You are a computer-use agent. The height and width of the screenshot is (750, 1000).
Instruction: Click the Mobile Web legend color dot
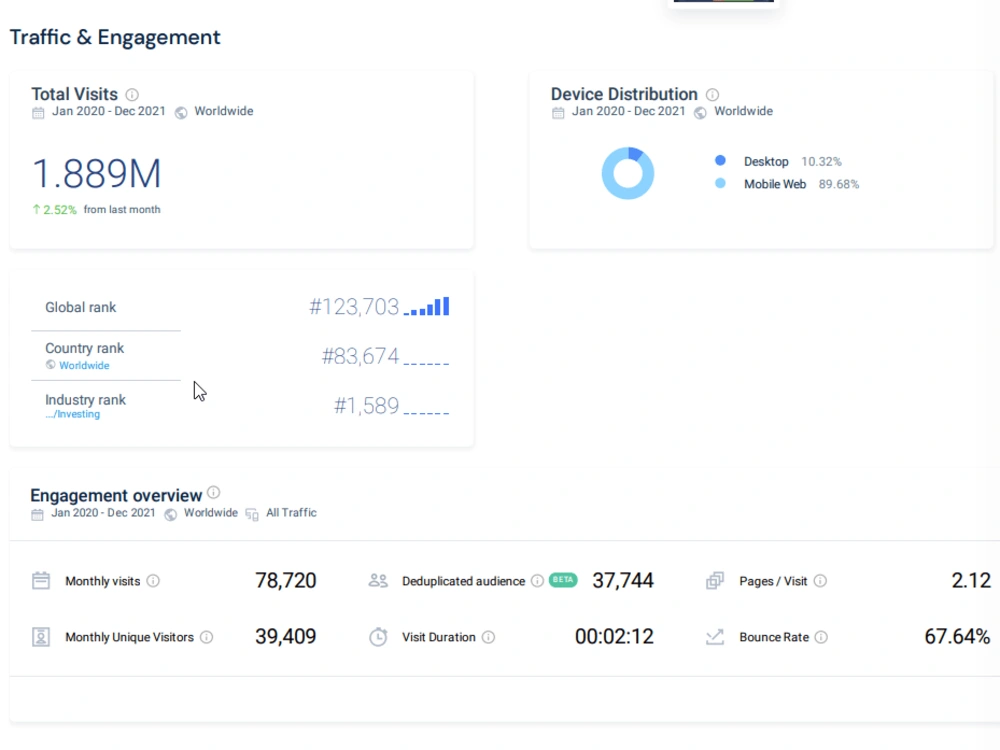tap(720, 183)
